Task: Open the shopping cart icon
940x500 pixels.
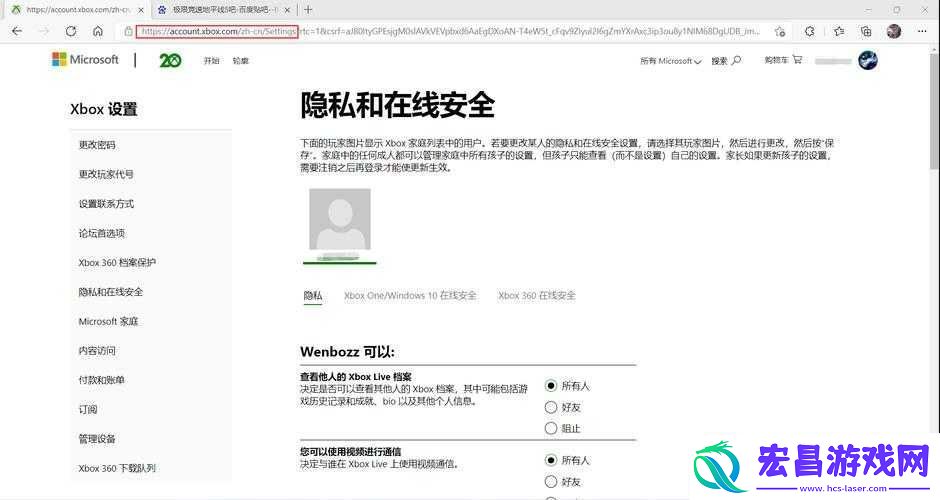Action: coord(797,59)
